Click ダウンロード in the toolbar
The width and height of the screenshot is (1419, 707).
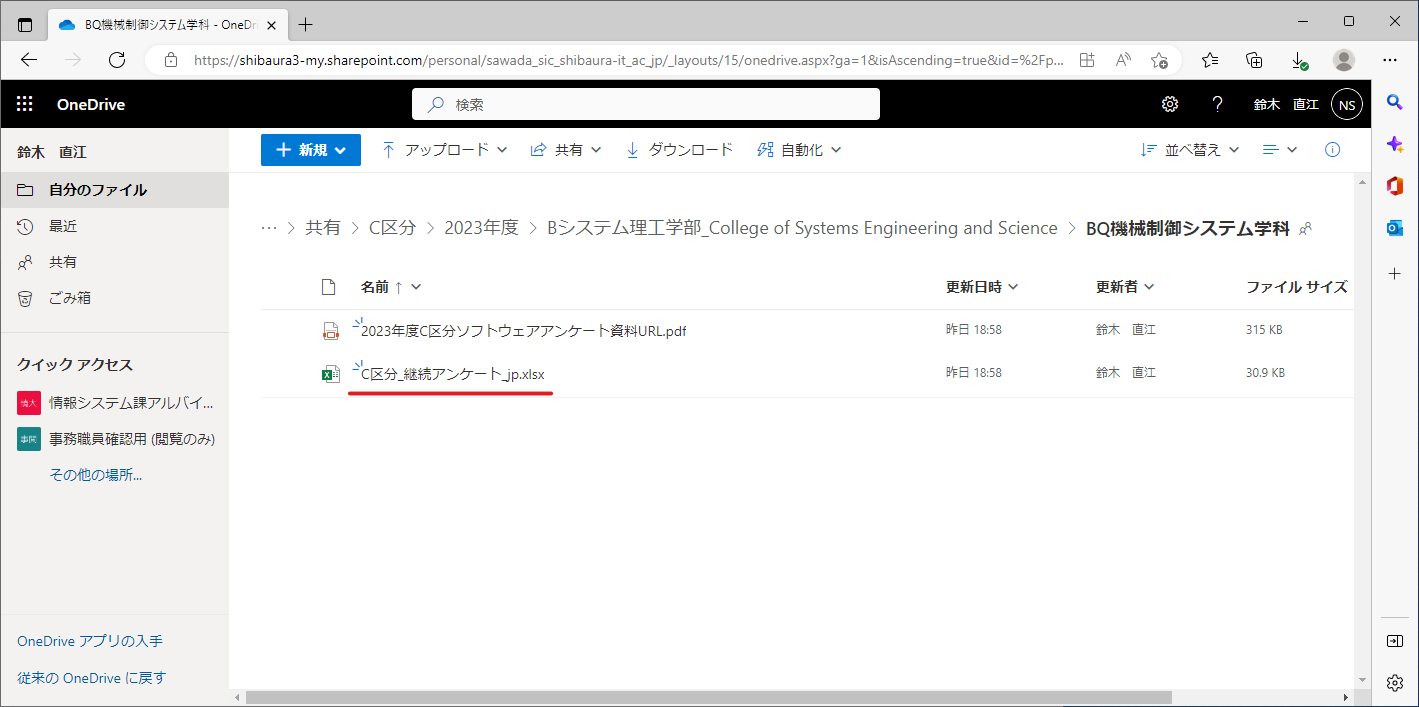(x=679, y=150)
